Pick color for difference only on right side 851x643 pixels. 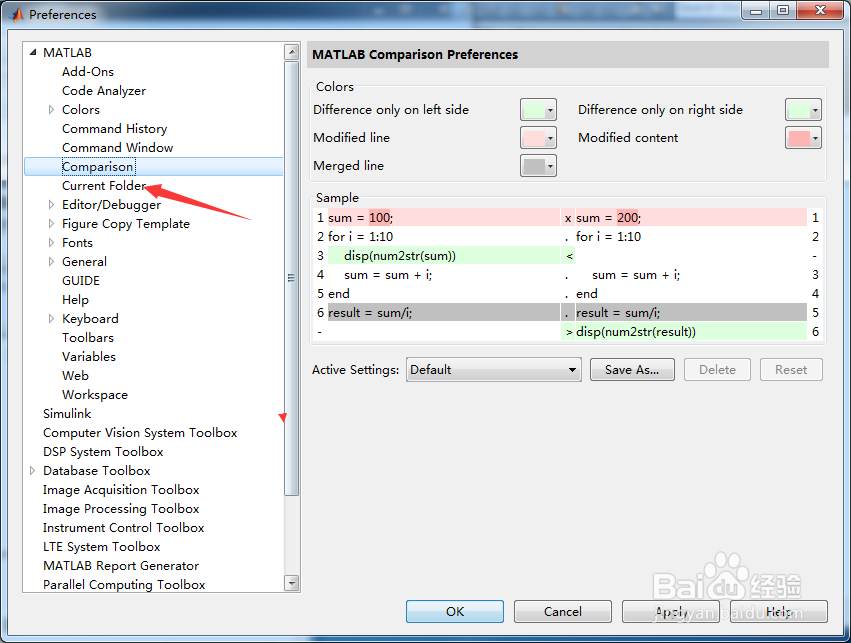803,110
